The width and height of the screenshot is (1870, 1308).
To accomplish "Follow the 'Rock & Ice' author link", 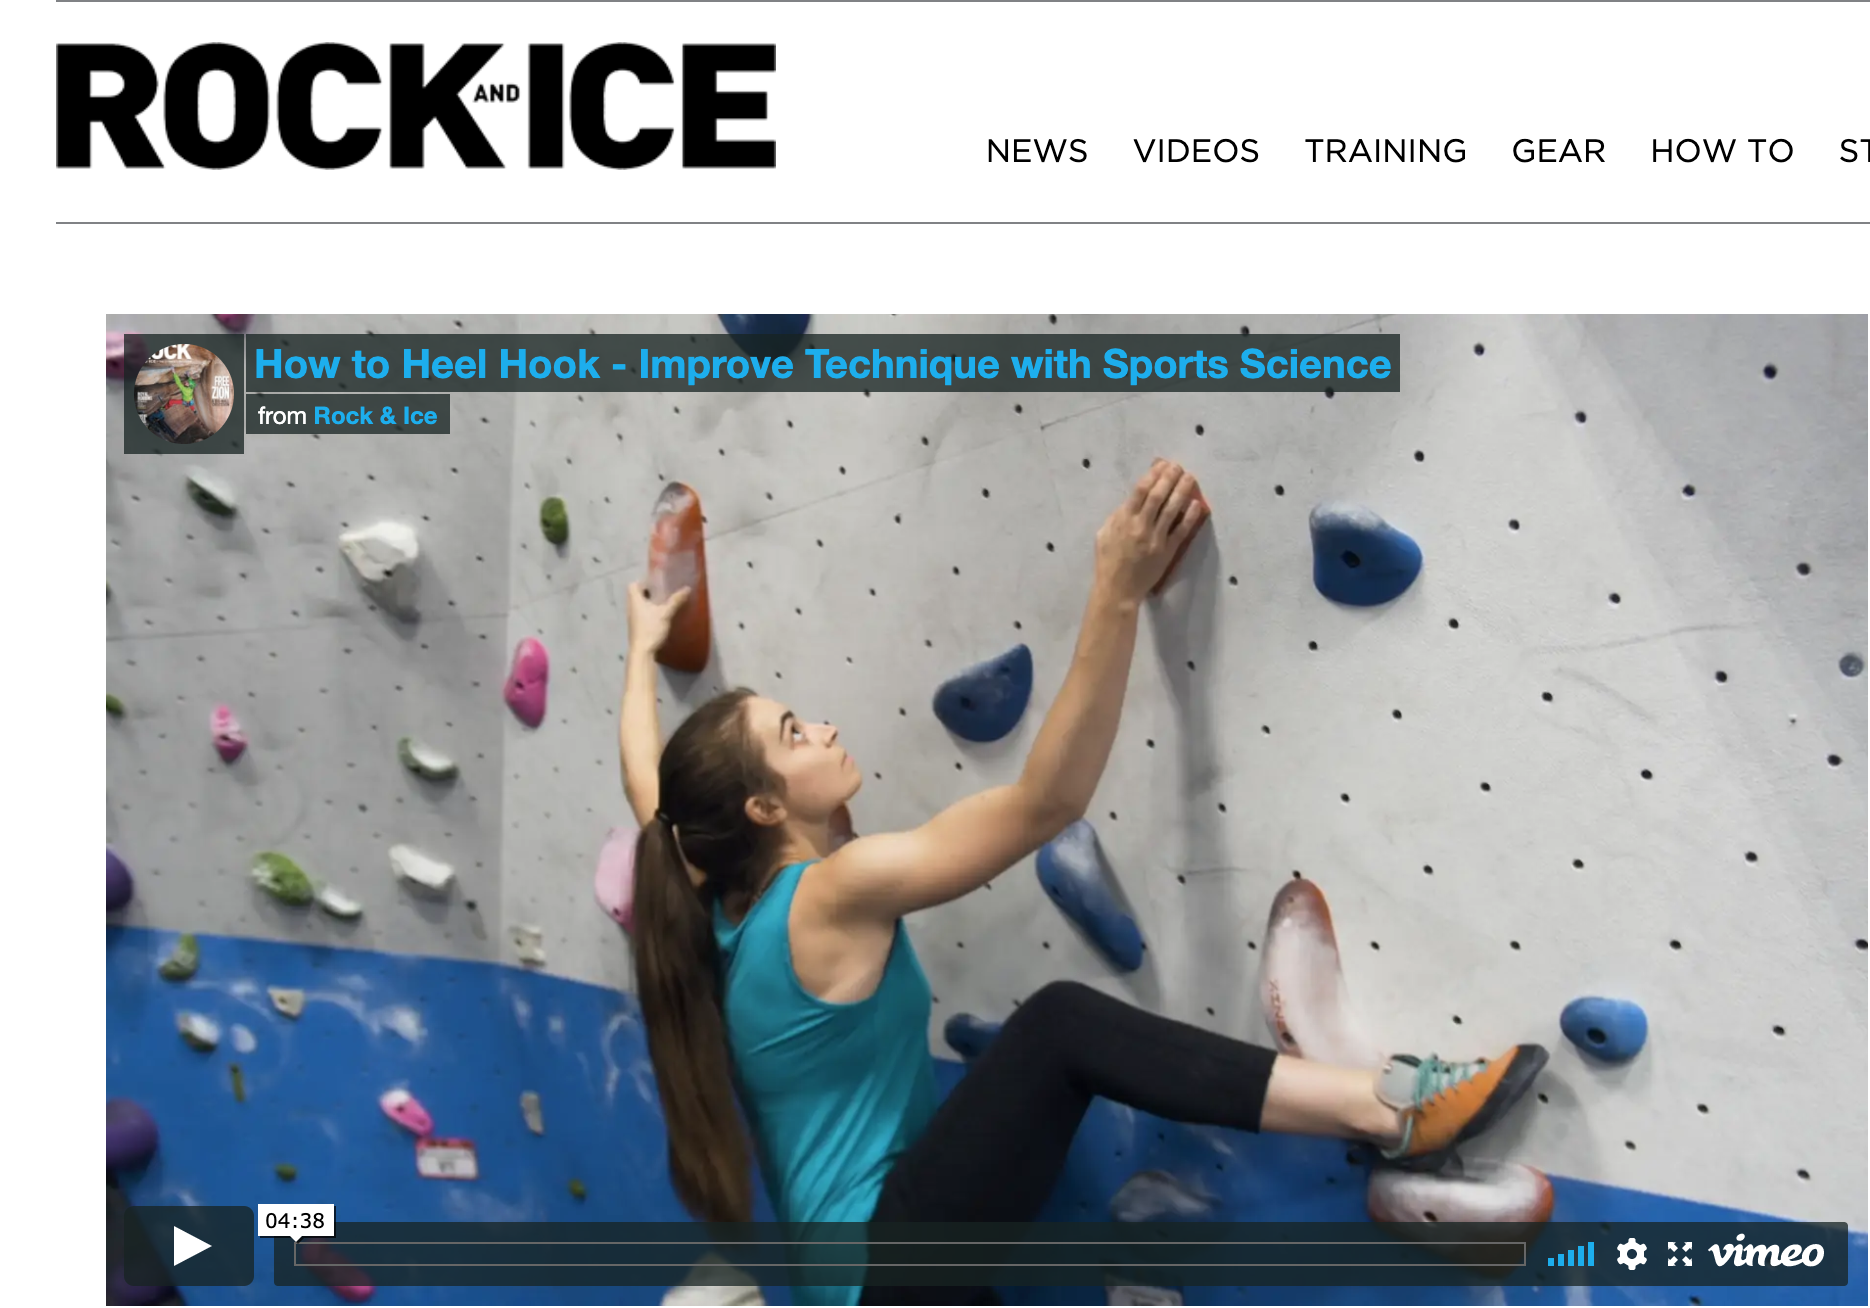I will point(375,416).
